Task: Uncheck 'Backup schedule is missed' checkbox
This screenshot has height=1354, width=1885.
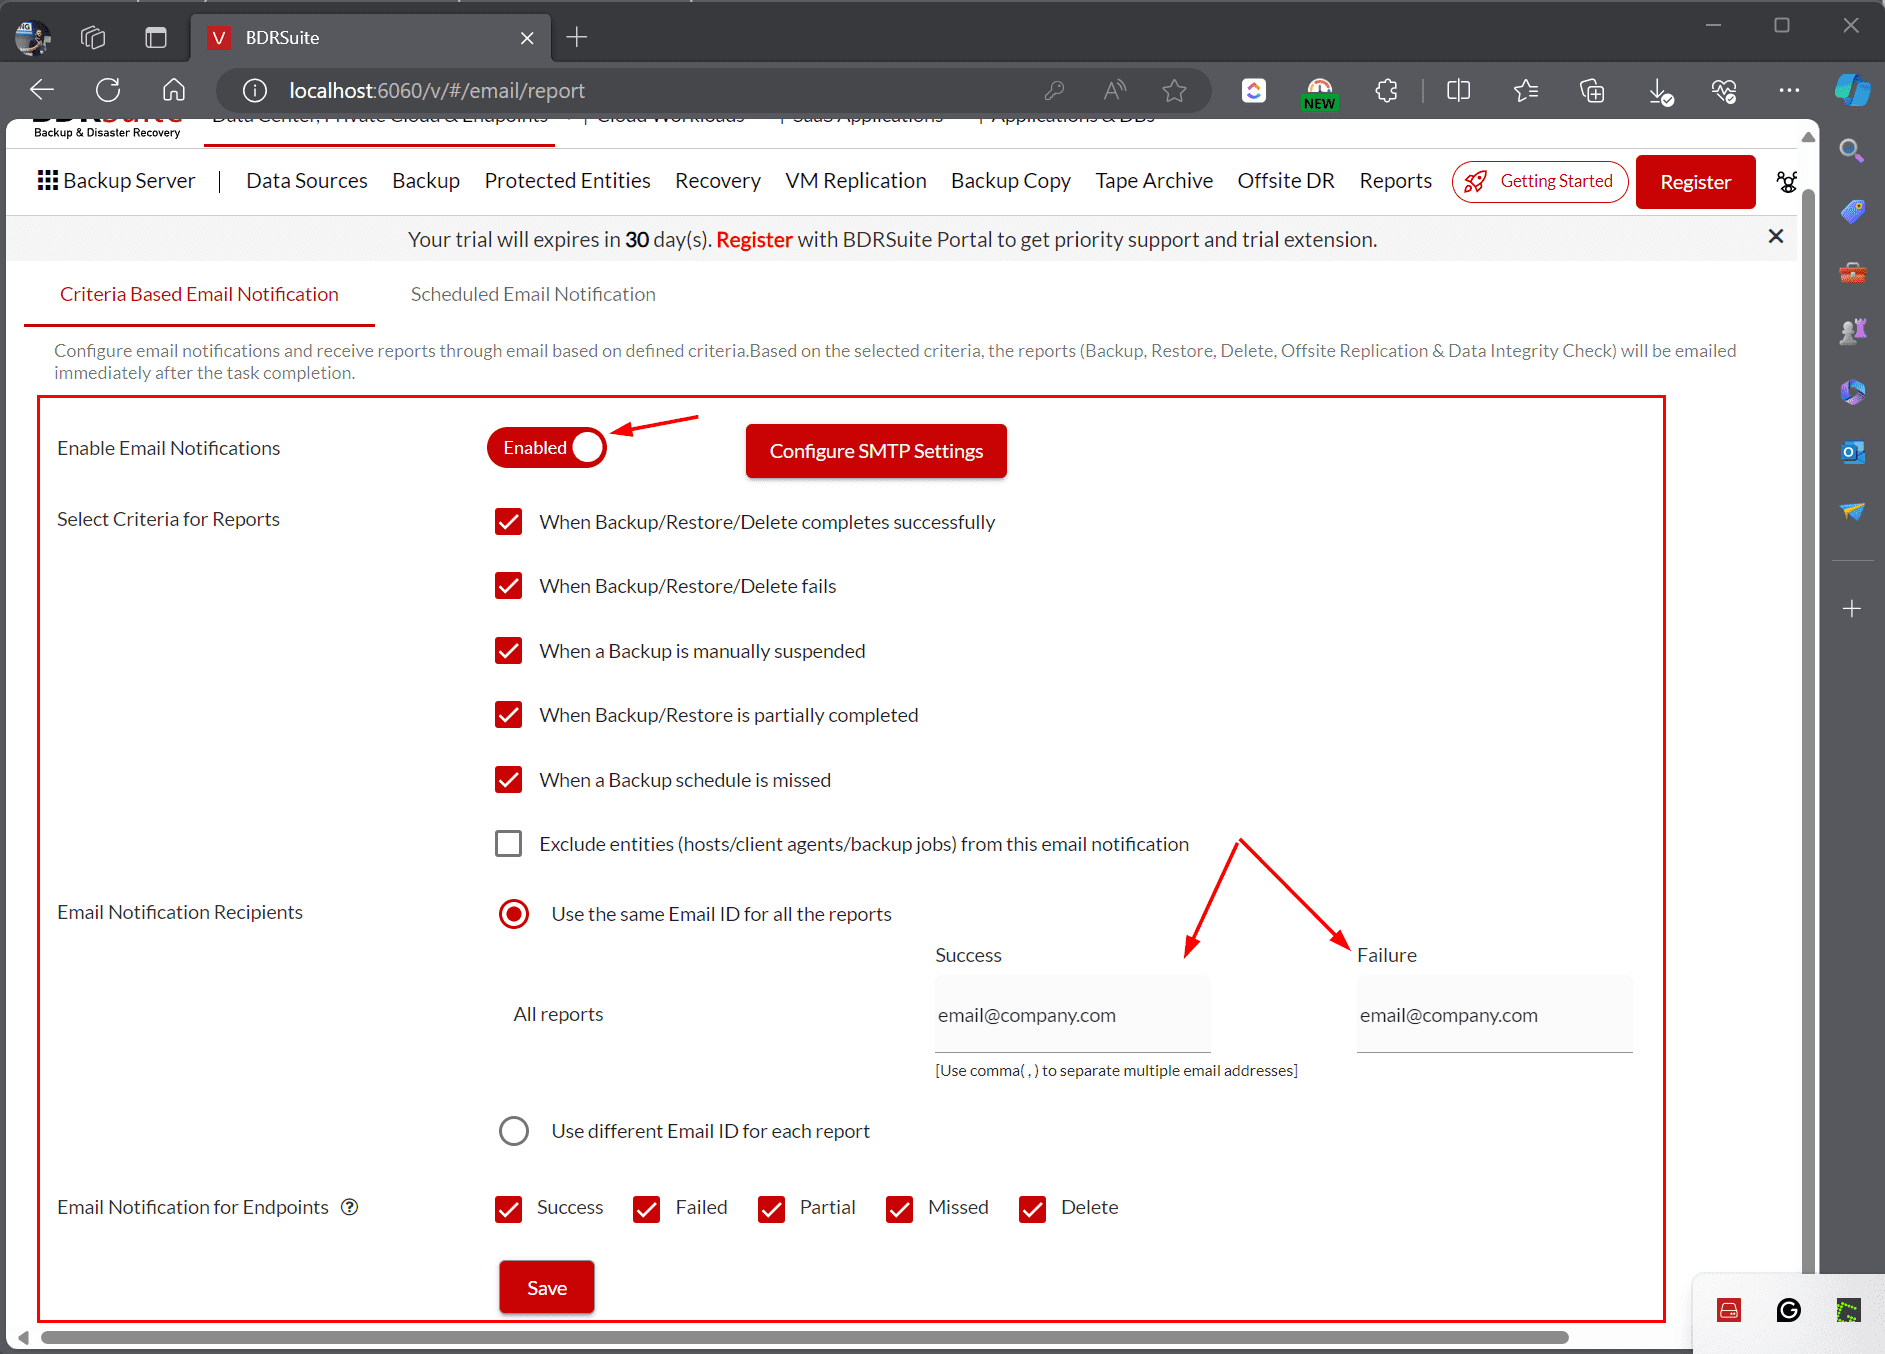Action: 508,780
